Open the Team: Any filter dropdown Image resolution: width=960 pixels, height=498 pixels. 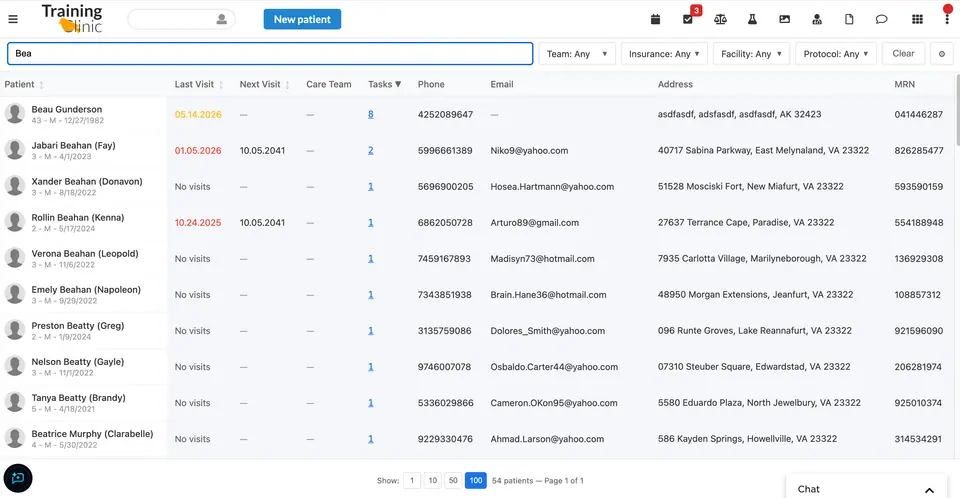tap(577, 54)
